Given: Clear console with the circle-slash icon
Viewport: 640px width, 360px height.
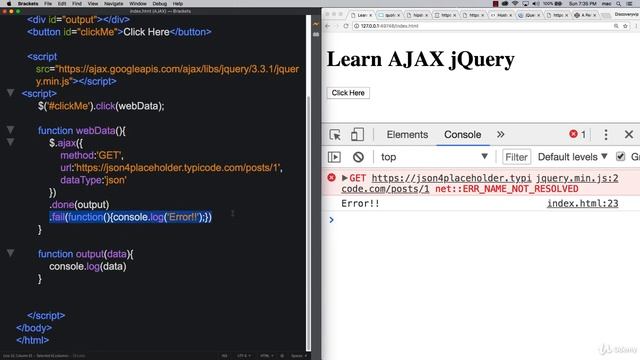Looking at the screenshot, I should [358, 157].
